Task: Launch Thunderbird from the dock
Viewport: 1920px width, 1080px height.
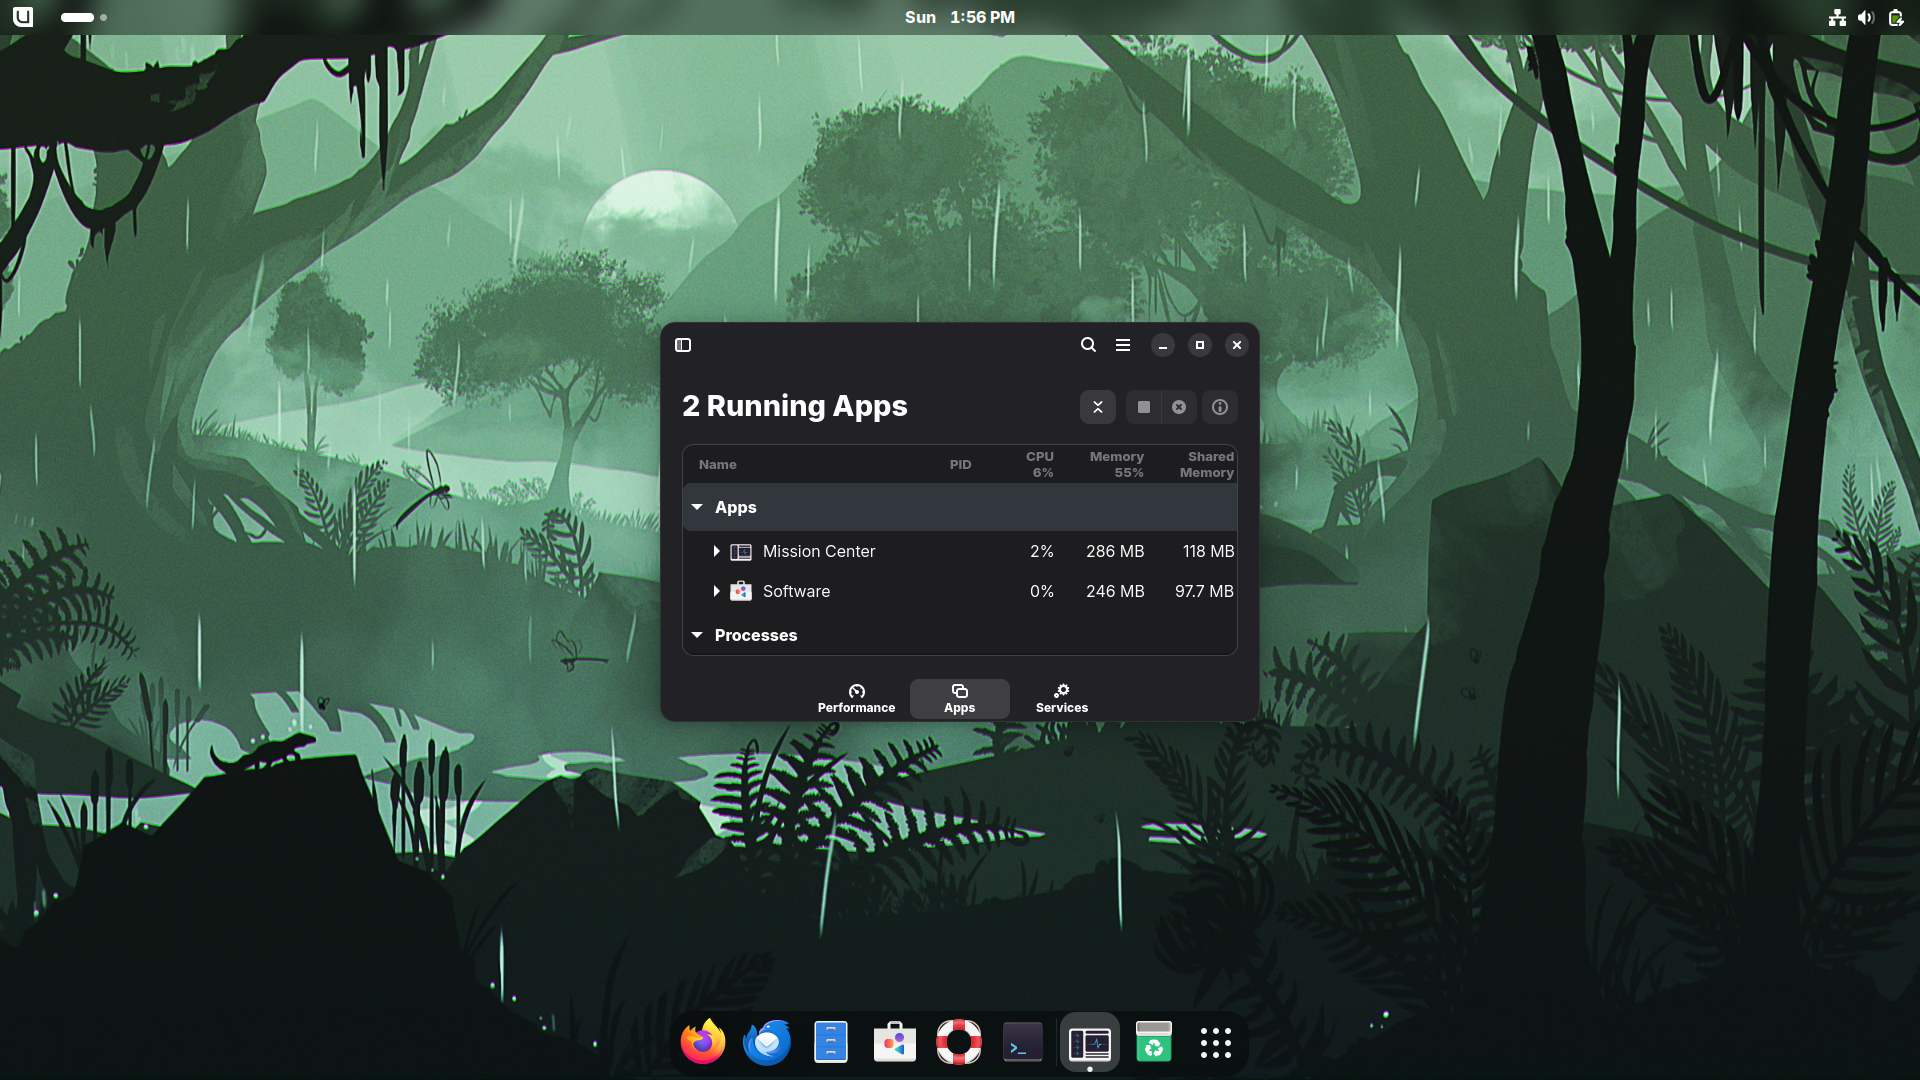Action: (767, 1043)
